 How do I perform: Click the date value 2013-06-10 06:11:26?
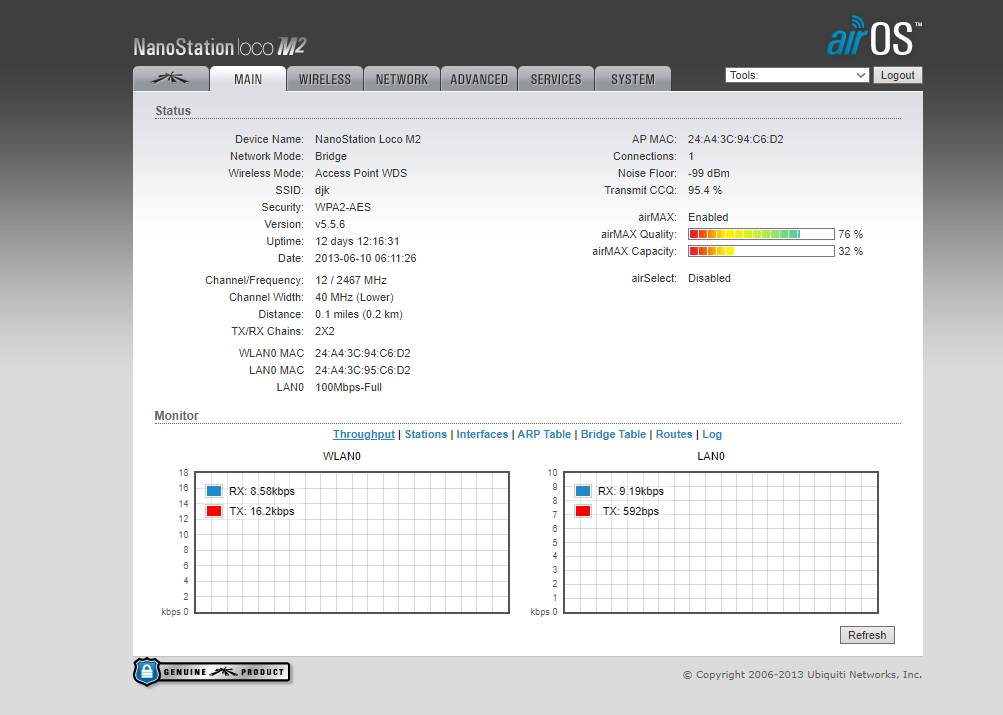click(366, 258)
